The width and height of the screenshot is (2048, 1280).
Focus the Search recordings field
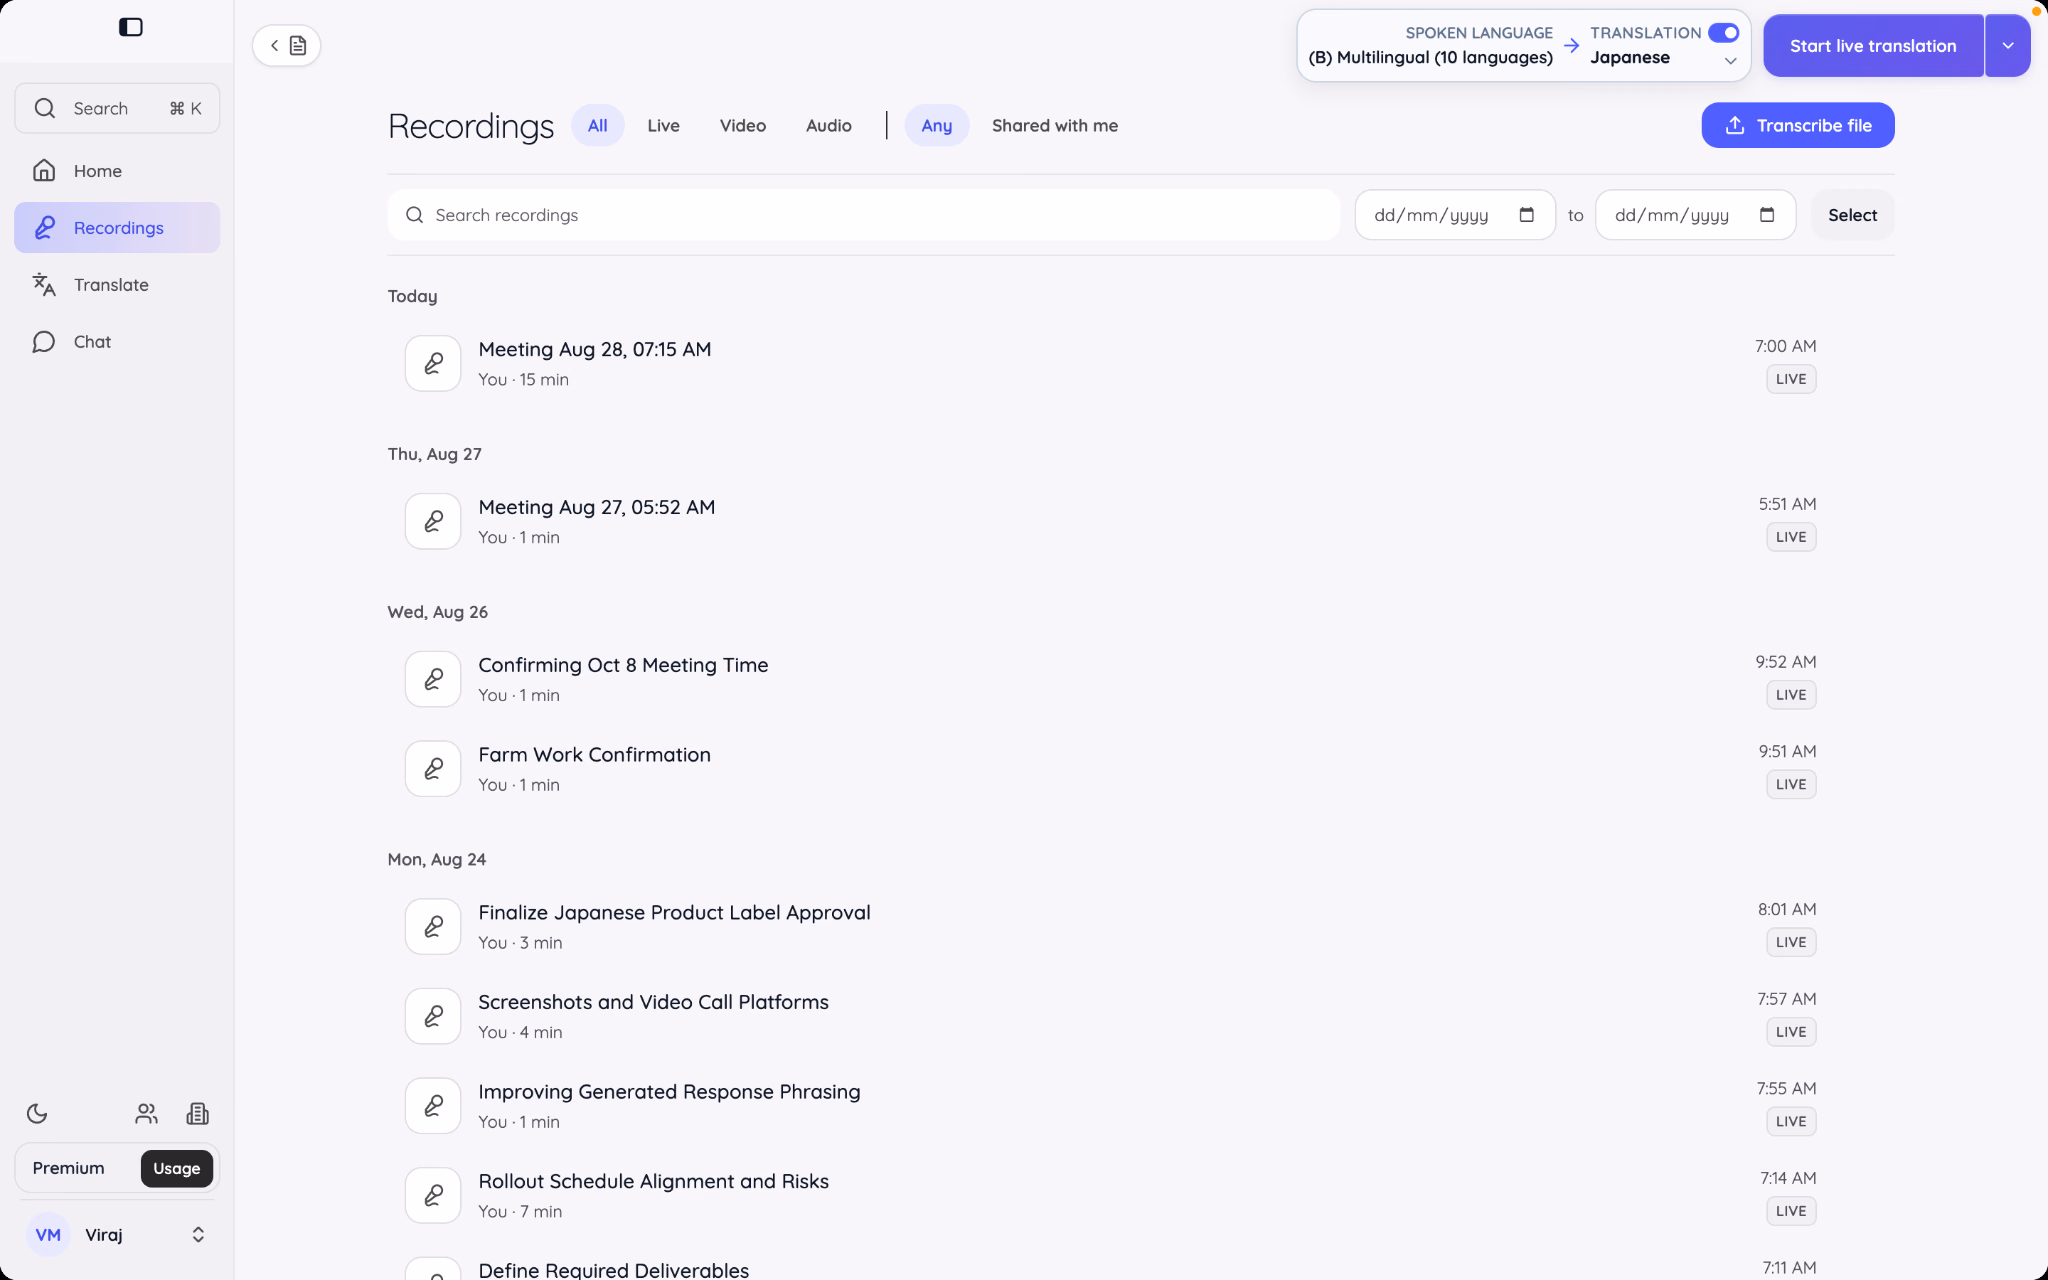coord(864,215)
